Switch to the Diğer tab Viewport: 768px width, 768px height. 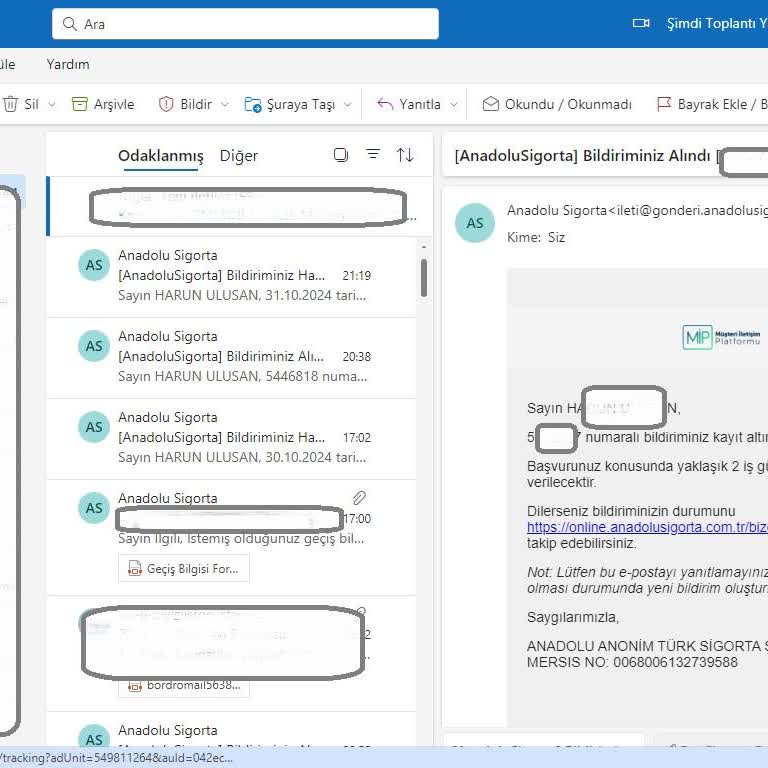[239, 156]
